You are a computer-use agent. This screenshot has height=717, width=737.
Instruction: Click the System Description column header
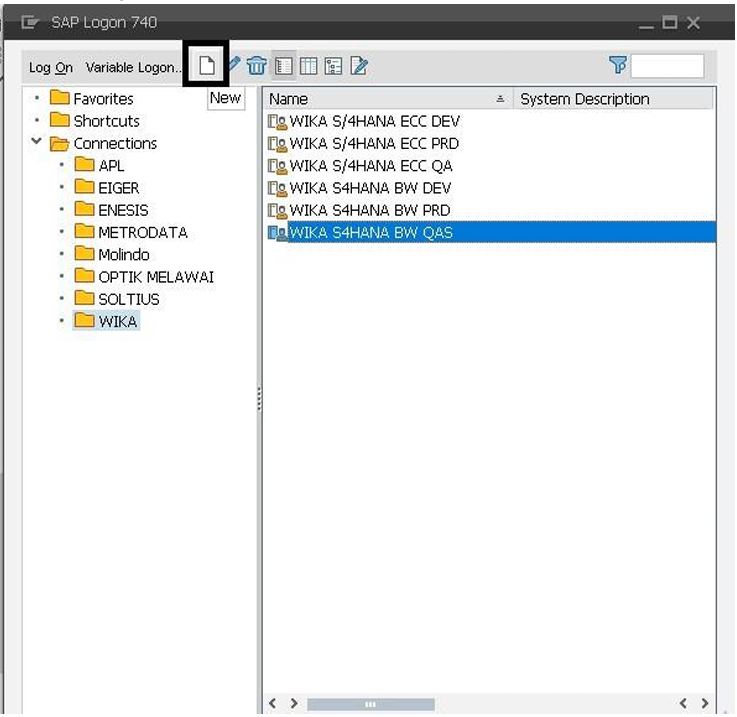coord(585,99)
